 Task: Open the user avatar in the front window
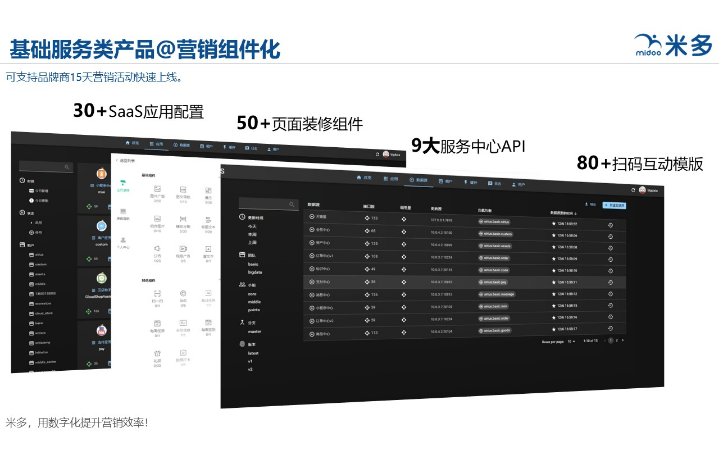pyautogui.click(x=642, y=190)
